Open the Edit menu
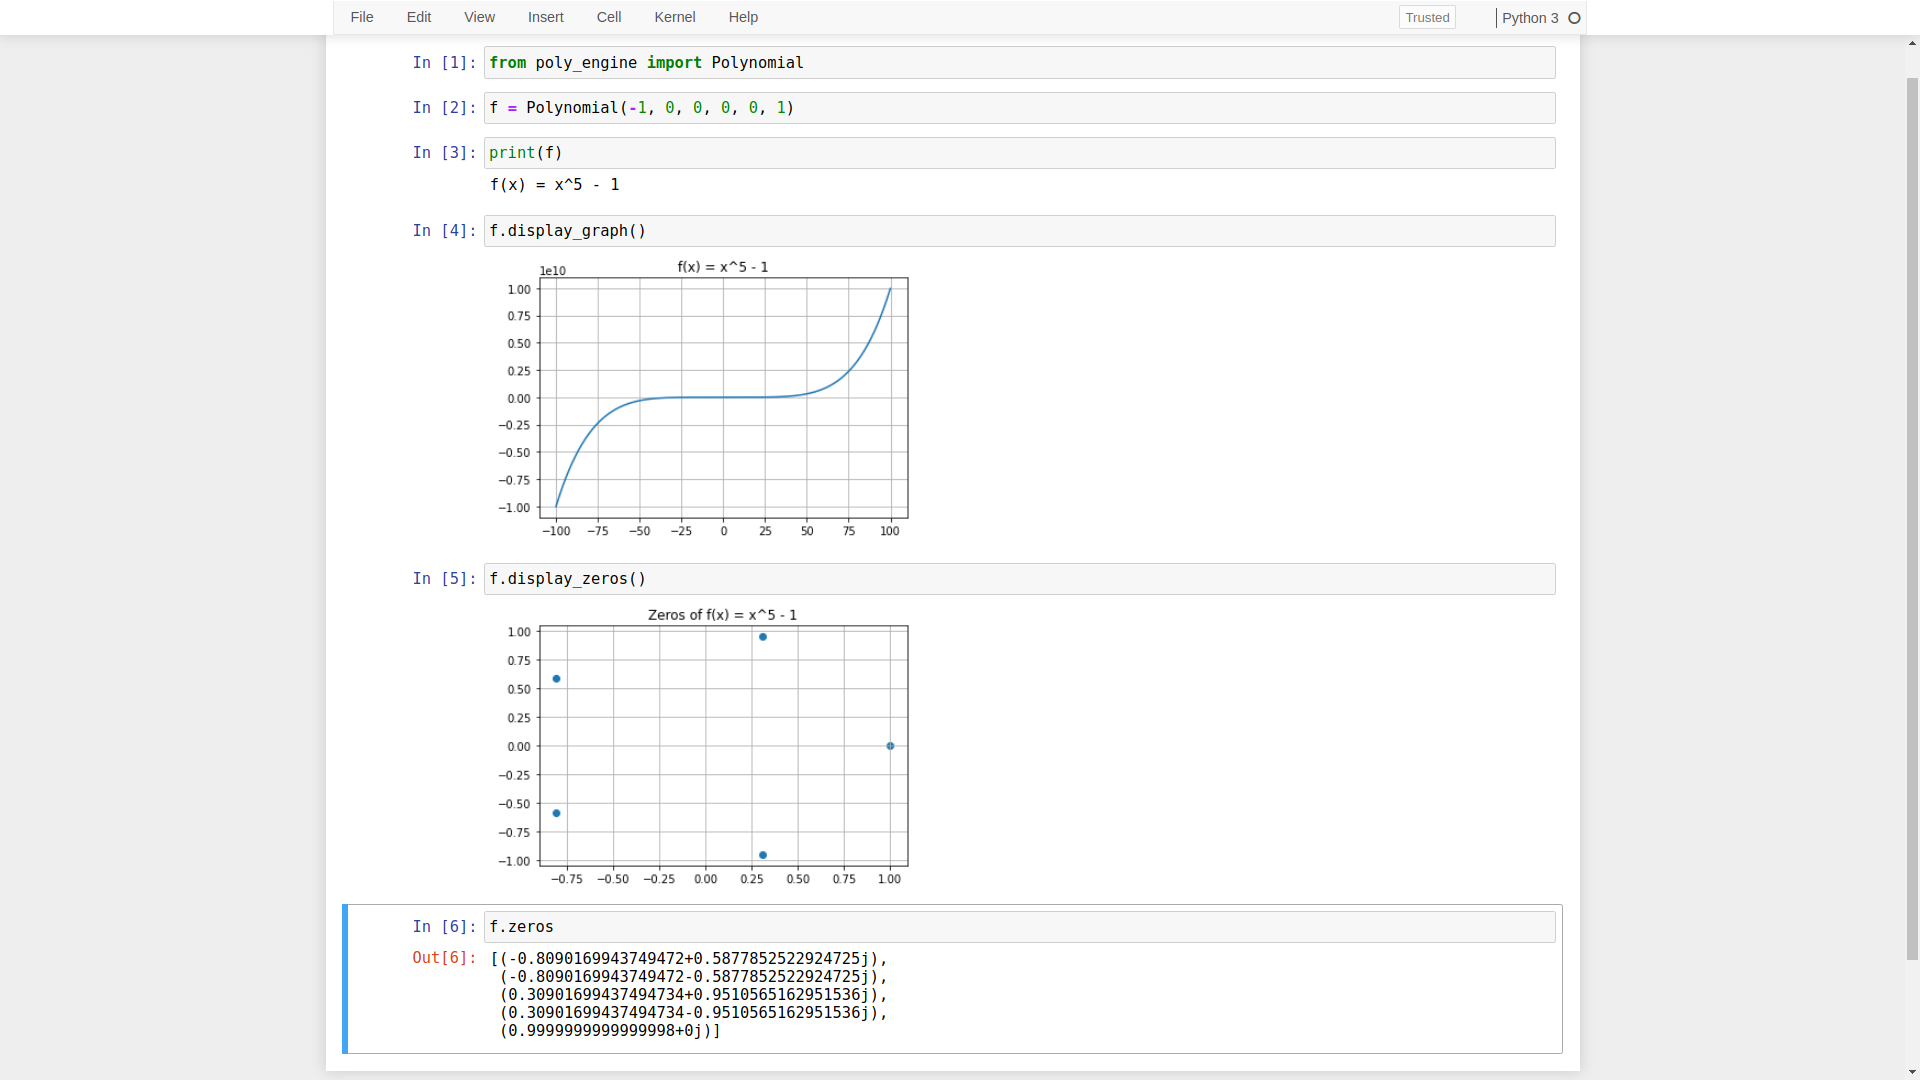Screen dimensions: 1920x1080 [419, 17]
